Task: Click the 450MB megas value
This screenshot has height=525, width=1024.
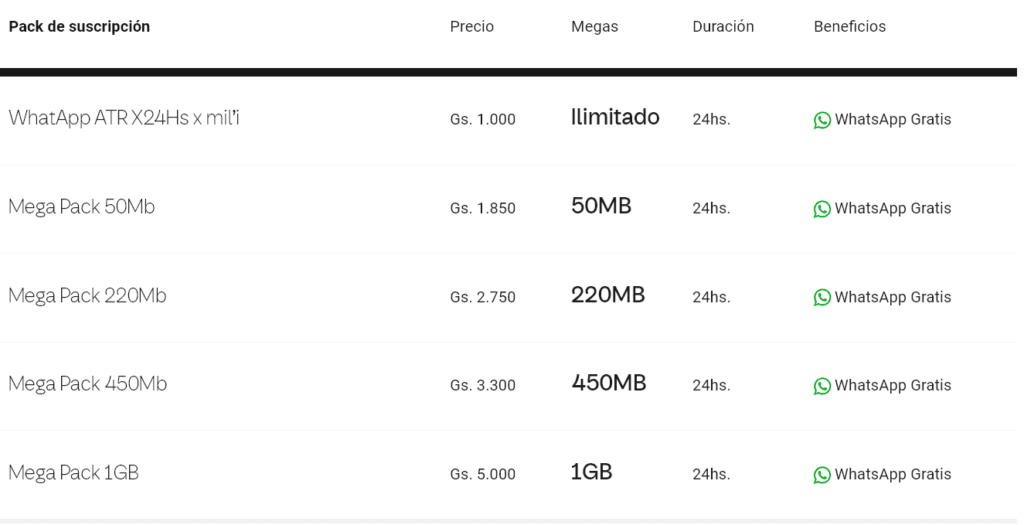Action: [609, 383]
